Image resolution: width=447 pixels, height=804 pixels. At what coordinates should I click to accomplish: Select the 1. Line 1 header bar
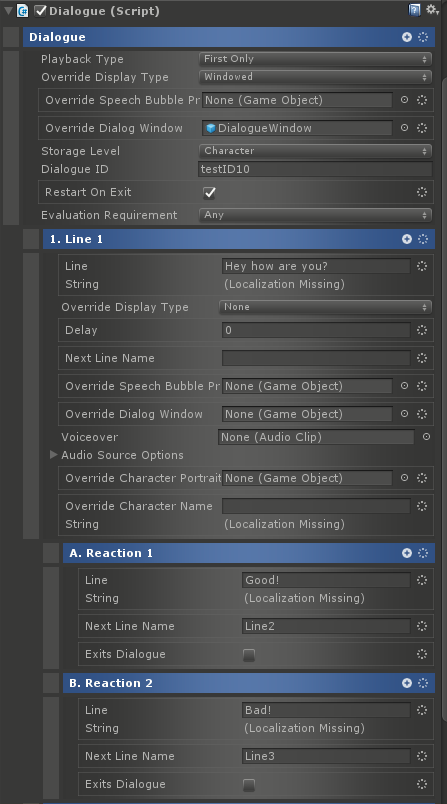[239, 239]
